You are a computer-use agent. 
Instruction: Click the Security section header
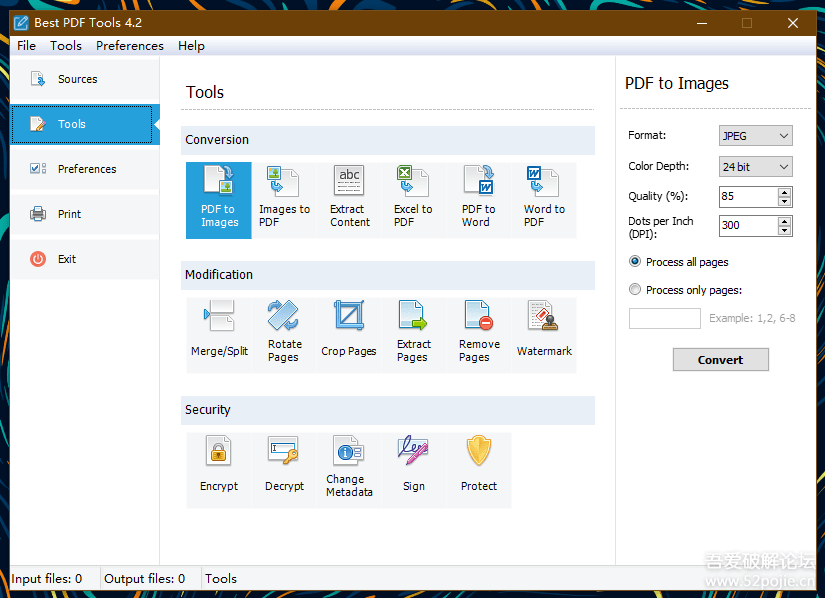click(388, 410)
